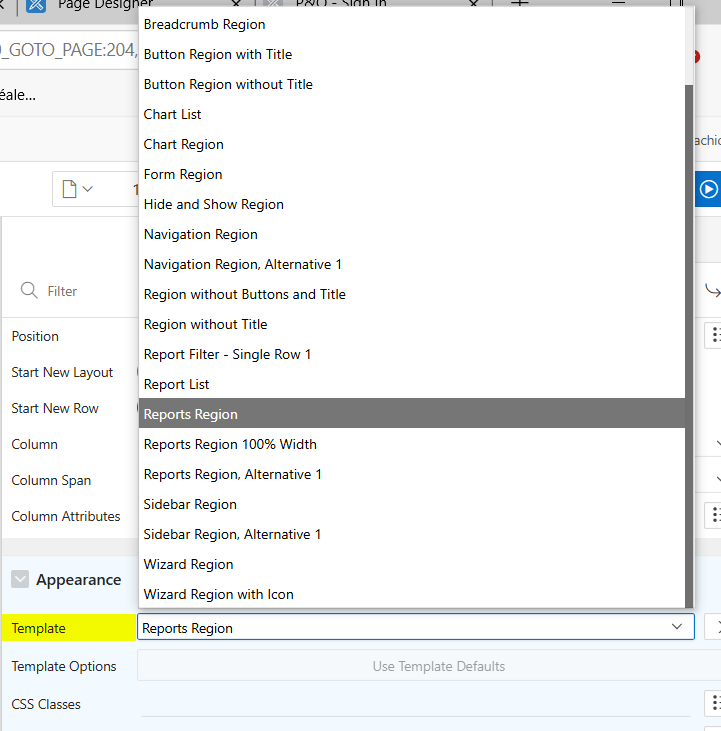
Task: Click the list icon for CSS Classes
Action: (x=714, y=703)
